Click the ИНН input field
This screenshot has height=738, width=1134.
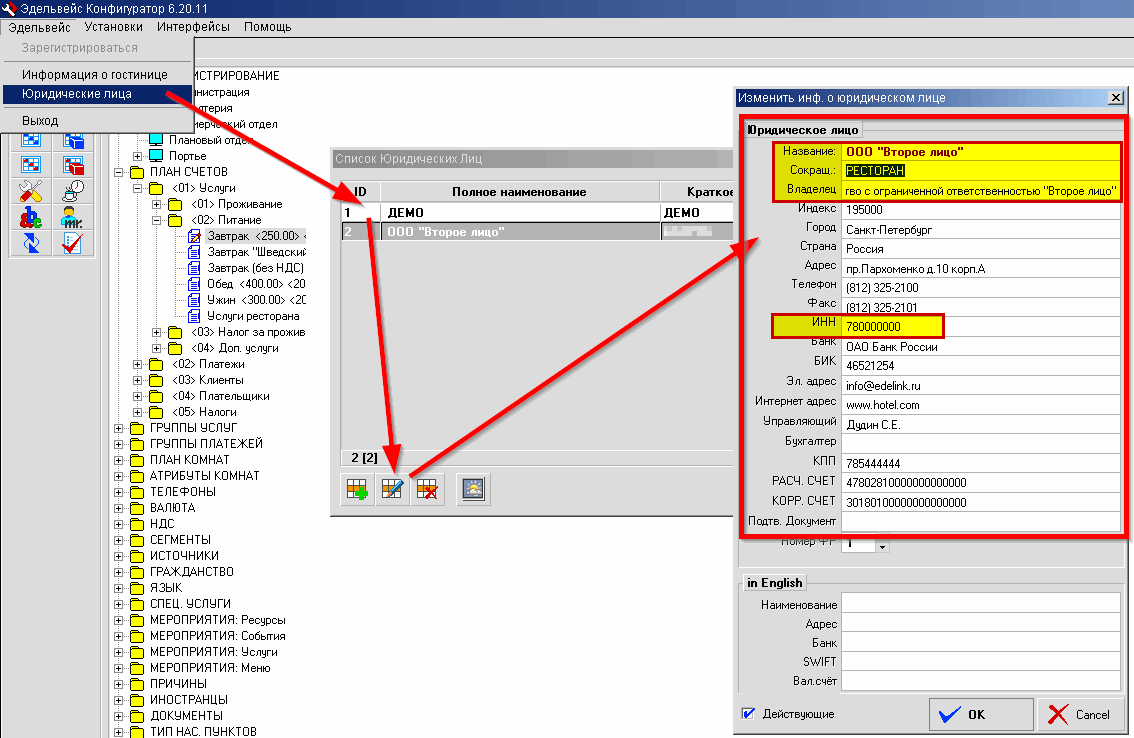click(x=980, y=327)
